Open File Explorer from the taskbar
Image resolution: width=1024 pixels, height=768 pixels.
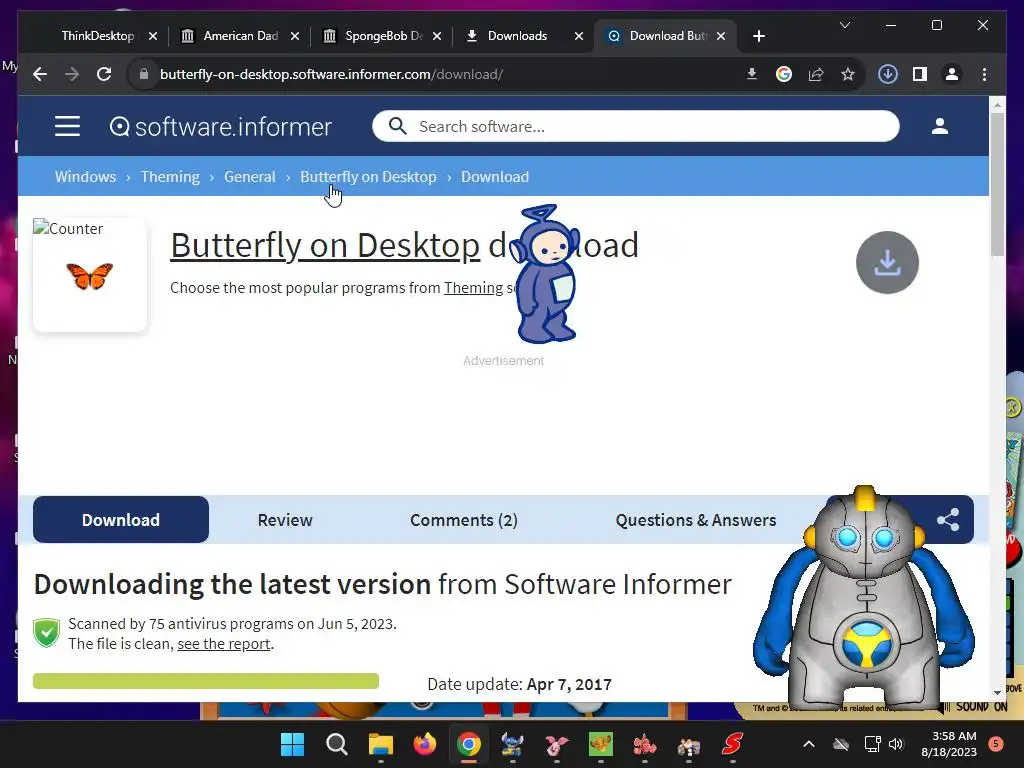coord(381,744)
